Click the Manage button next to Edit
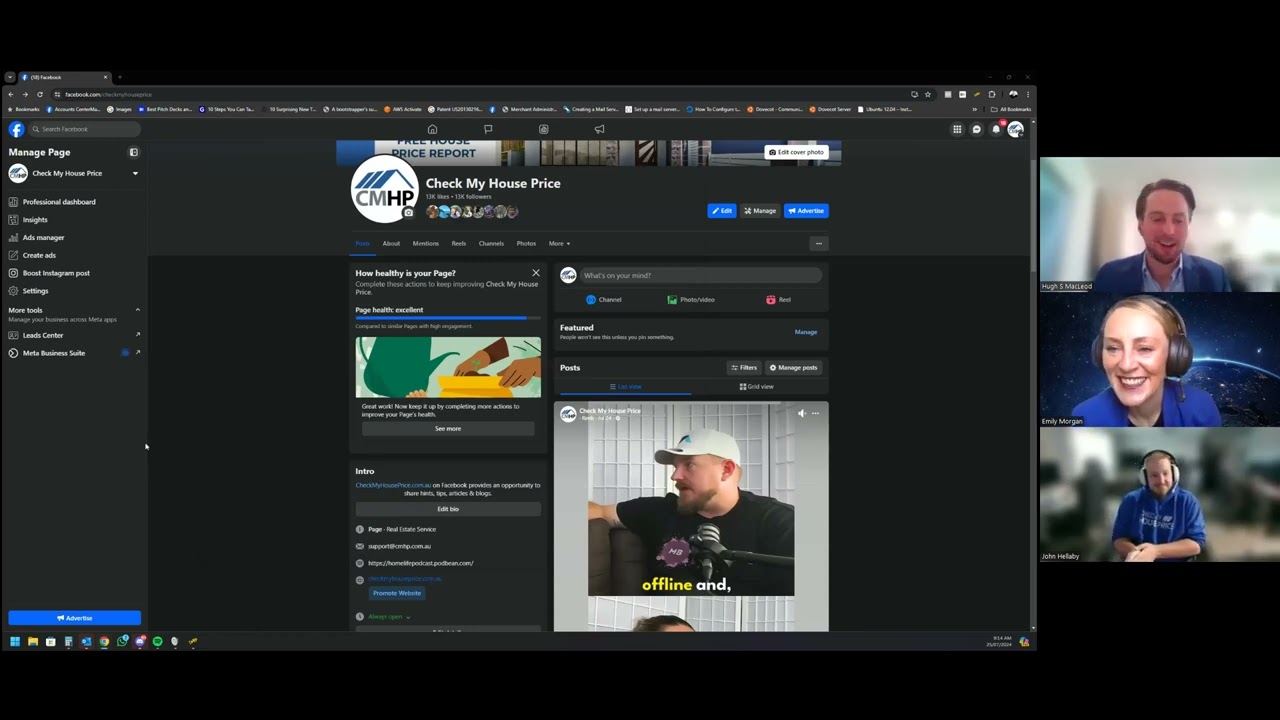Screen dimensions: 1280x720 pos(760,211)
